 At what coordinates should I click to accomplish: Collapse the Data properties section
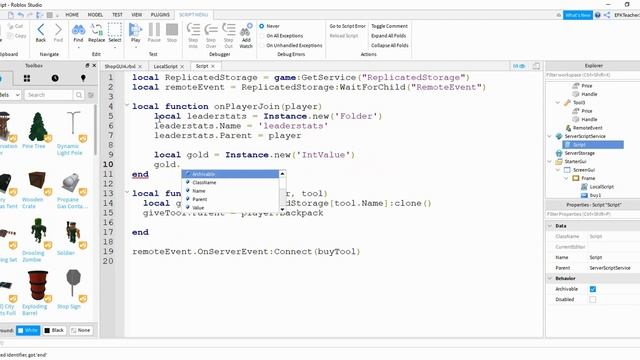(x=550, y=226)
